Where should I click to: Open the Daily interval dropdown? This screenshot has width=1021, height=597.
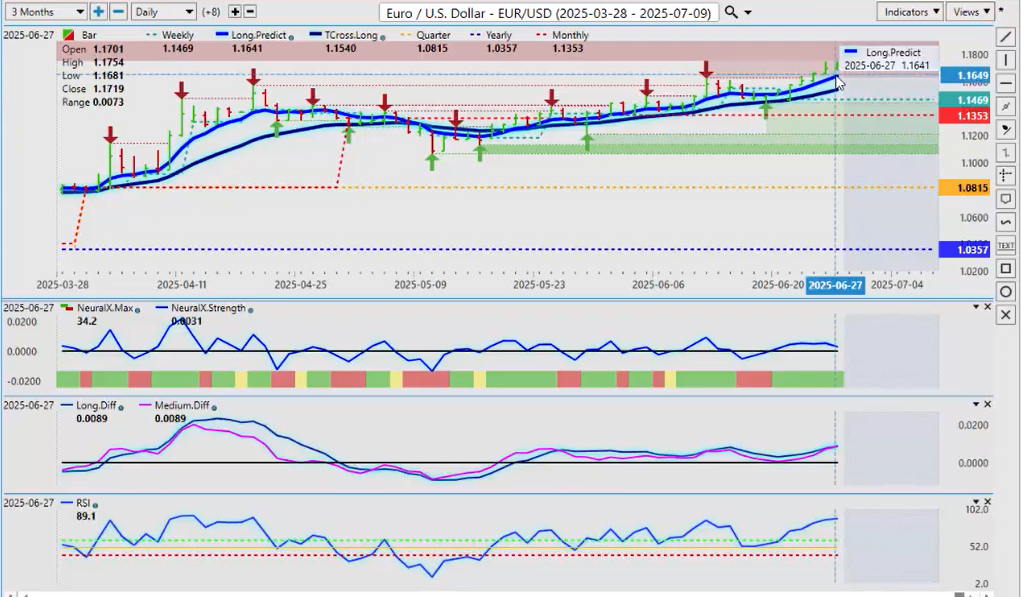tap(163, 12)
